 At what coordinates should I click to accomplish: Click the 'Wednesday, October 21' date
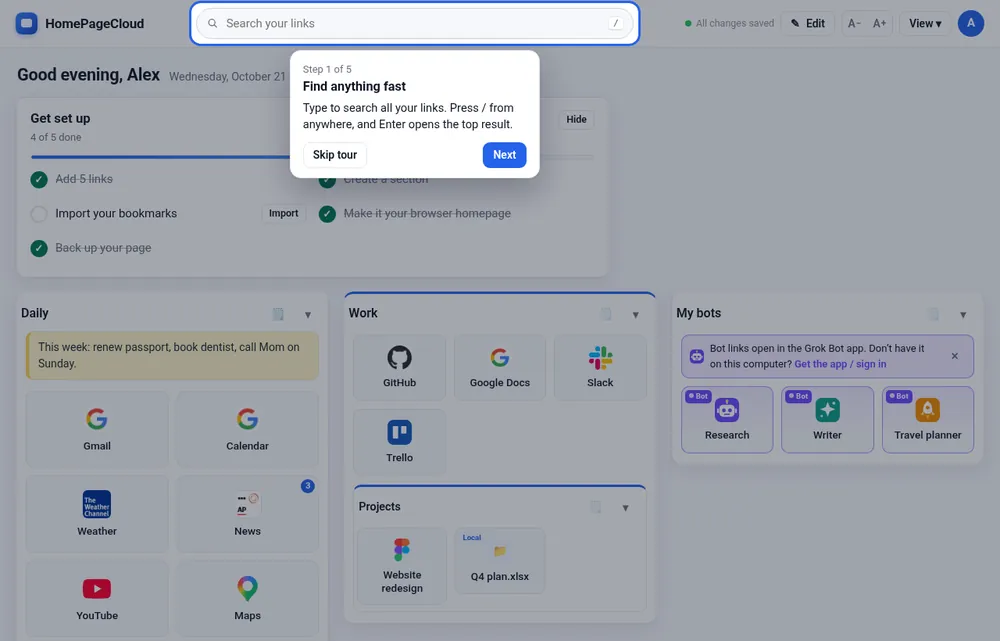(227, 77)
